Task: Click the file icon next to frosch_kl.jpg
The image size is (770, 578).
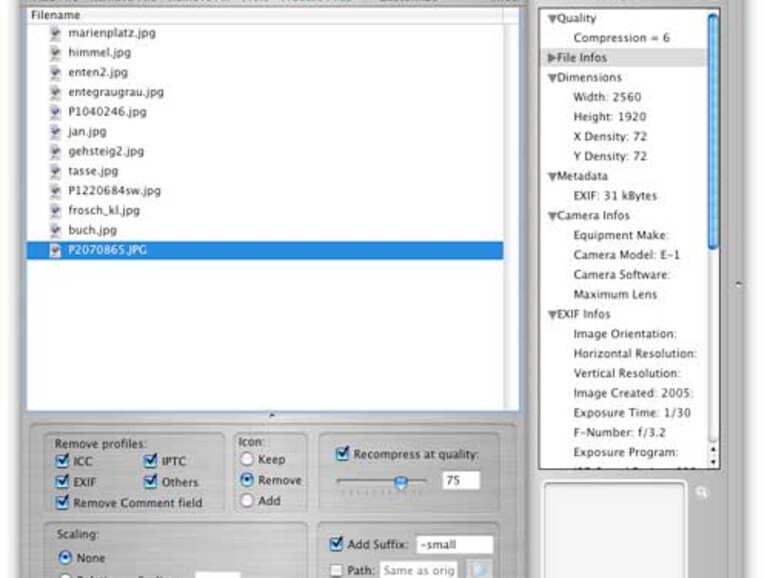Action: coord(55,210)
